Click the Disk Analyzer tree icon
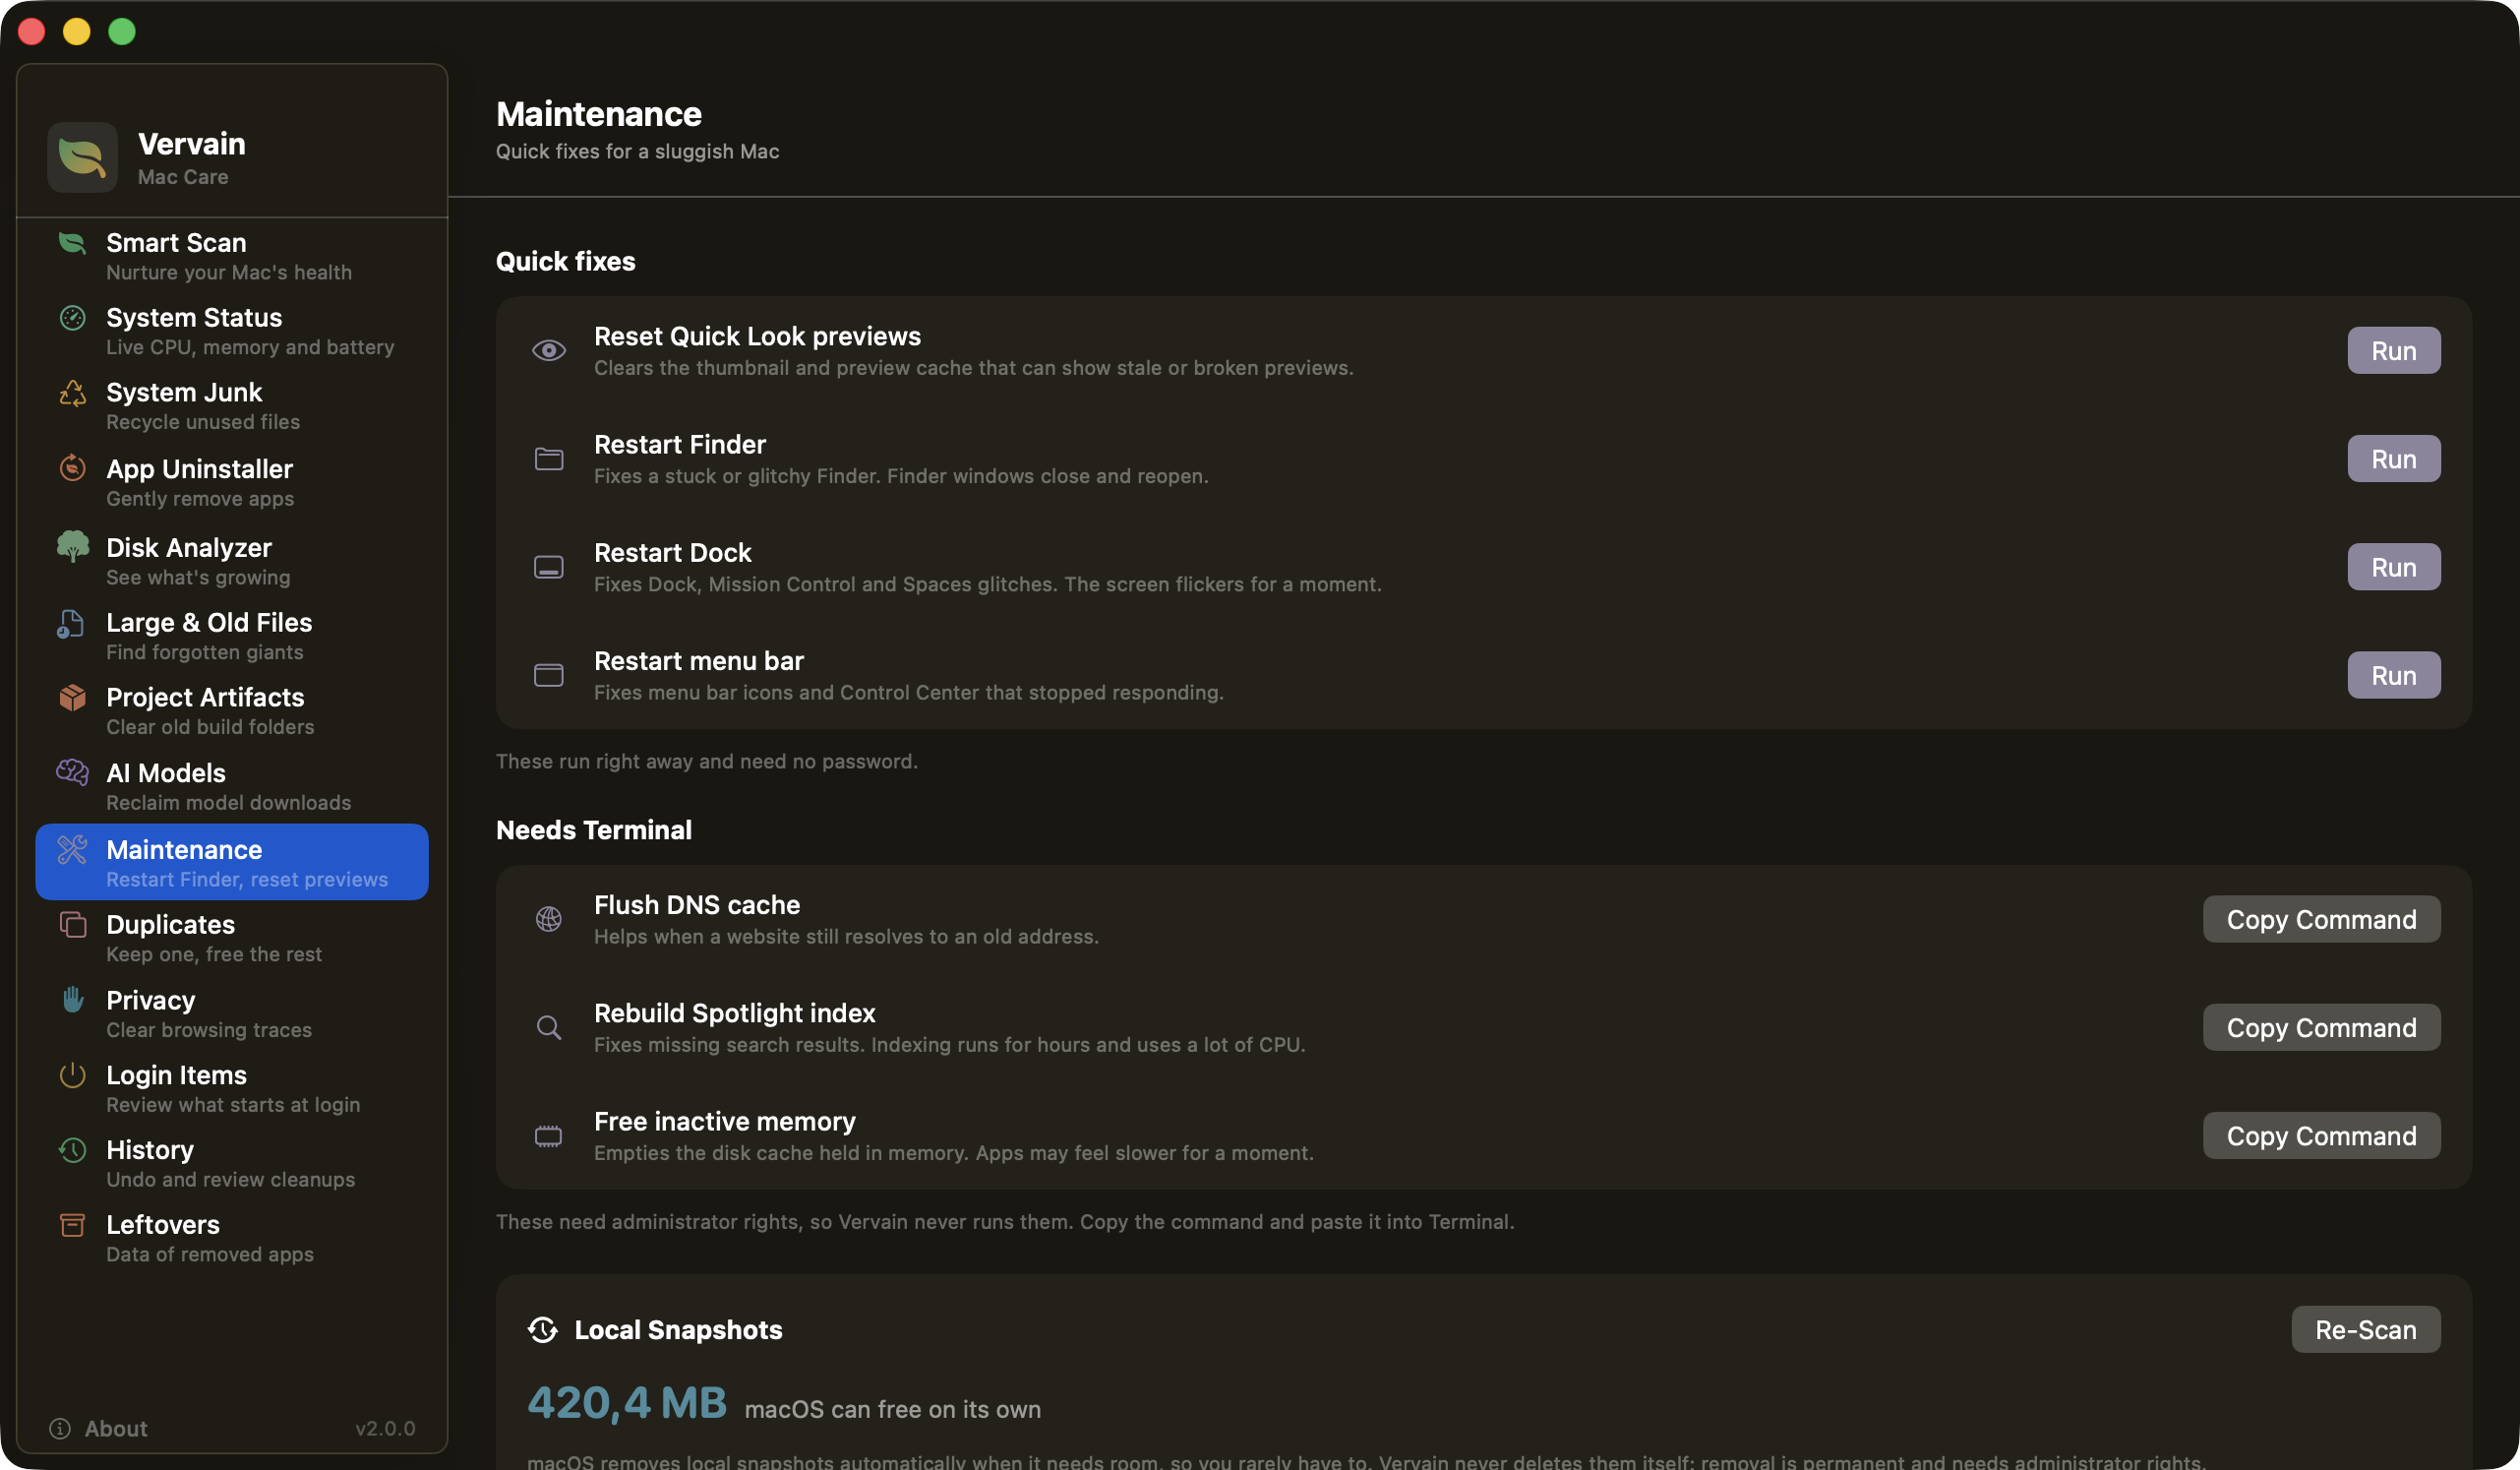 (72, 546)
